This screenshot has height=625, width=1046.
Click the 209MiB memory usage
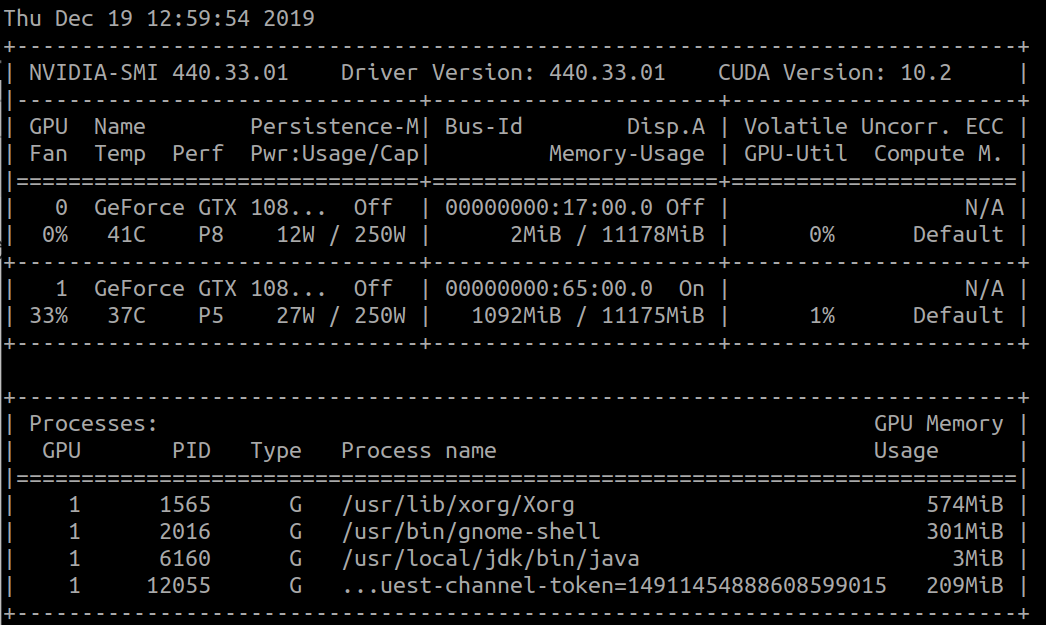coord(965,585)
